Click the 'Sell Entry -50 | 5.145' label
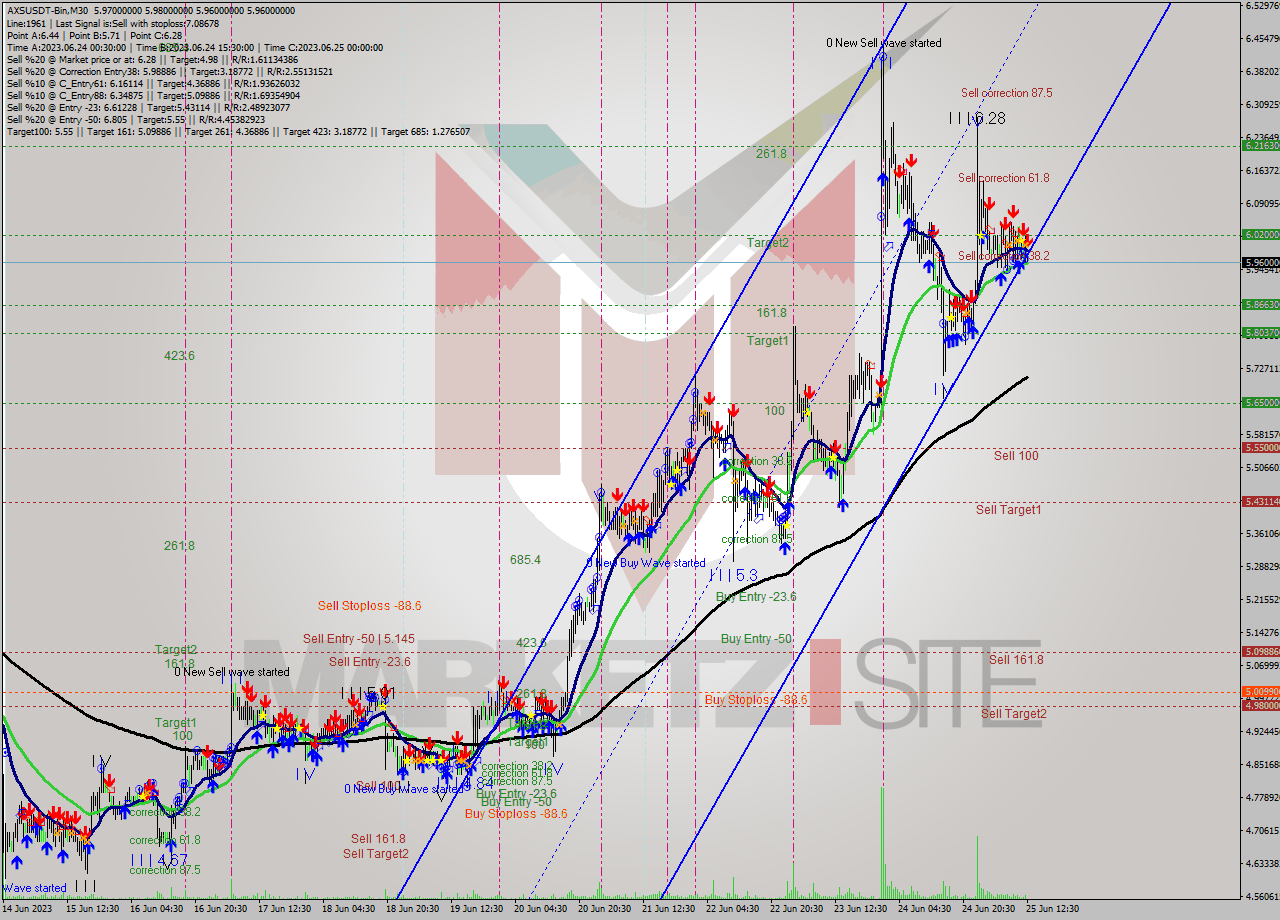 [358, 638]
